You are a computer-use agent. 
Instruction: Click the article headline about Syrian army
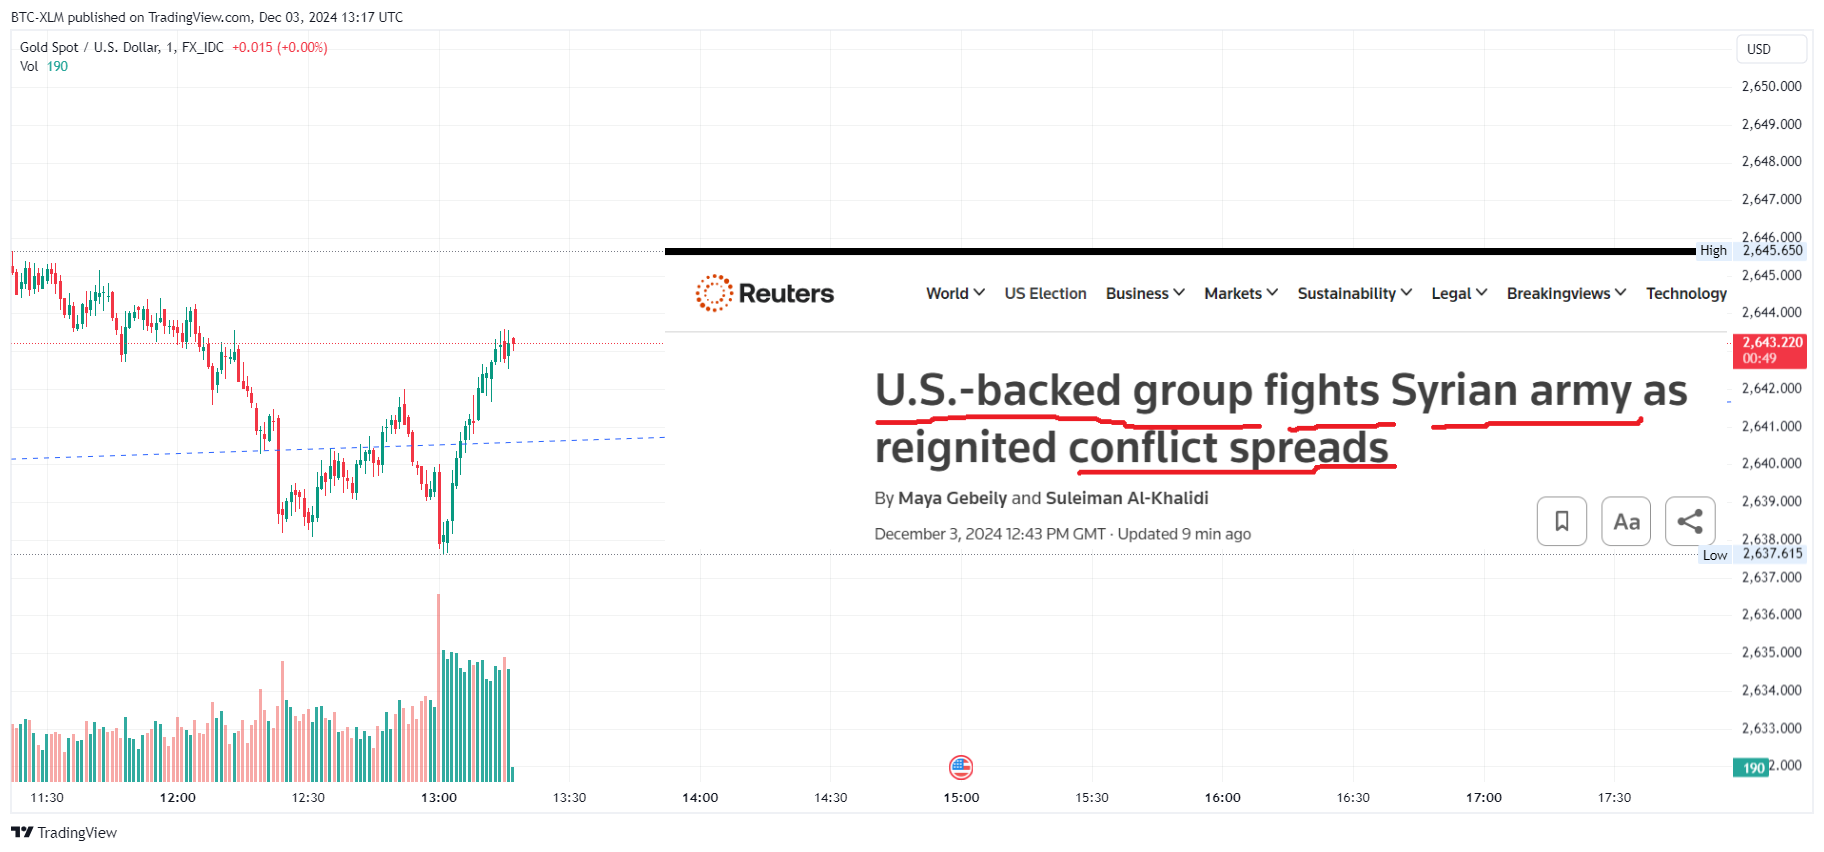(1281, 418)
